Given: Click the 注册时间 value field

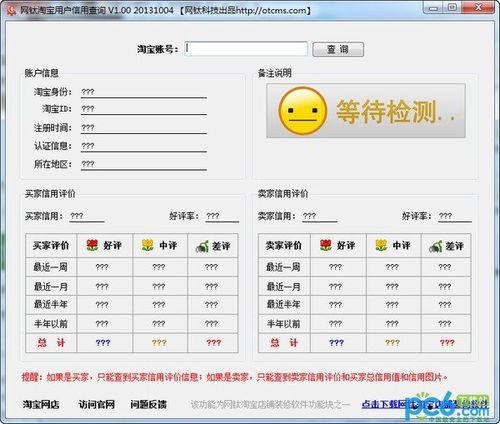Looking at the screenshot, I should (144, 128).
